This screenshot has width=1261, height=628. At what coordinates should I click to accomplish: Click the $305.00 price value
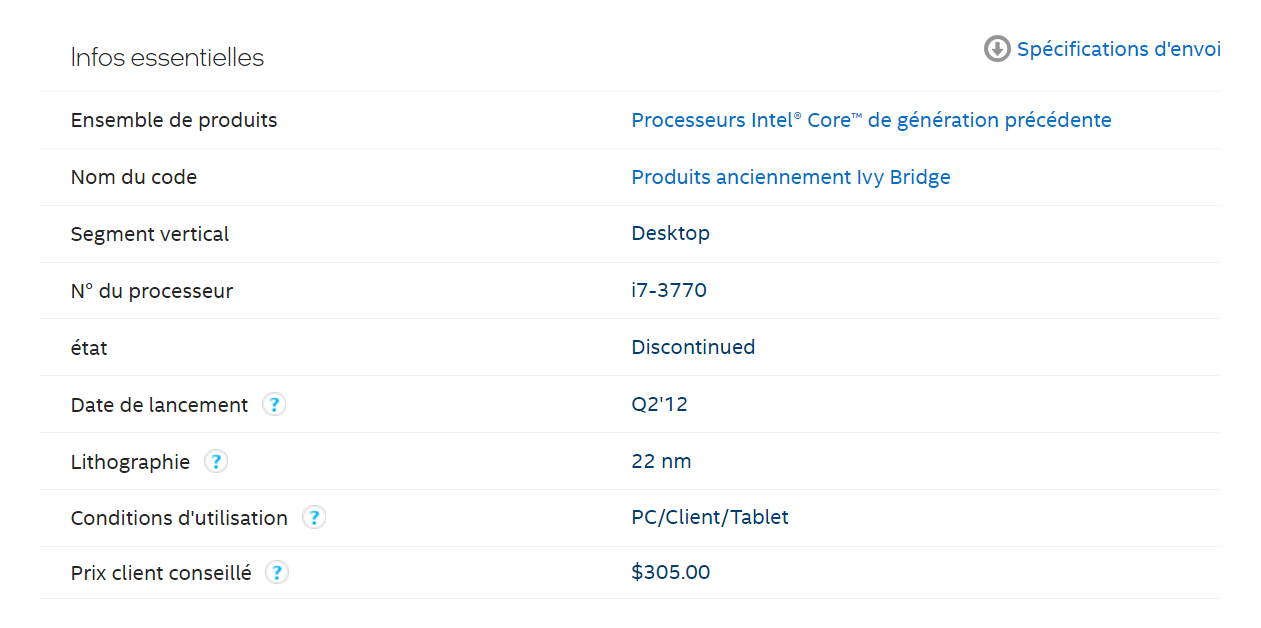click(671, 572)
